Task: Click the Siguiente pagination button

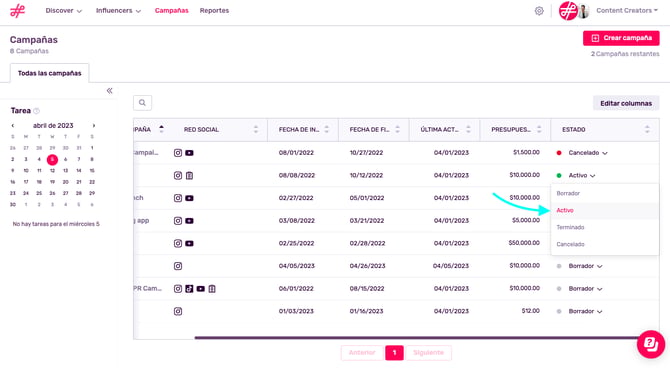Action: pyautogui.click(x=429, y=353)
